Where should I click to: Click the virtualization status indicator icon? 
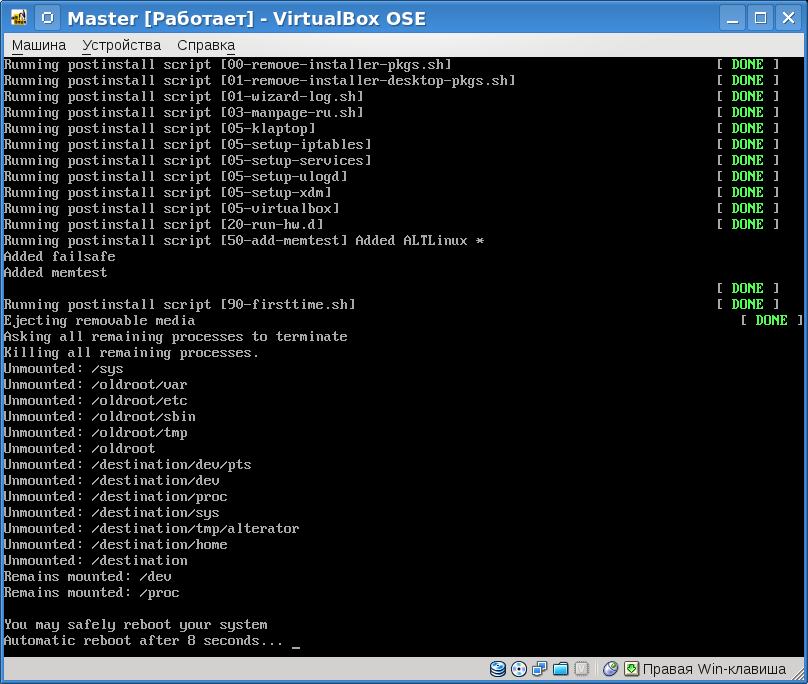click(582, 669)
